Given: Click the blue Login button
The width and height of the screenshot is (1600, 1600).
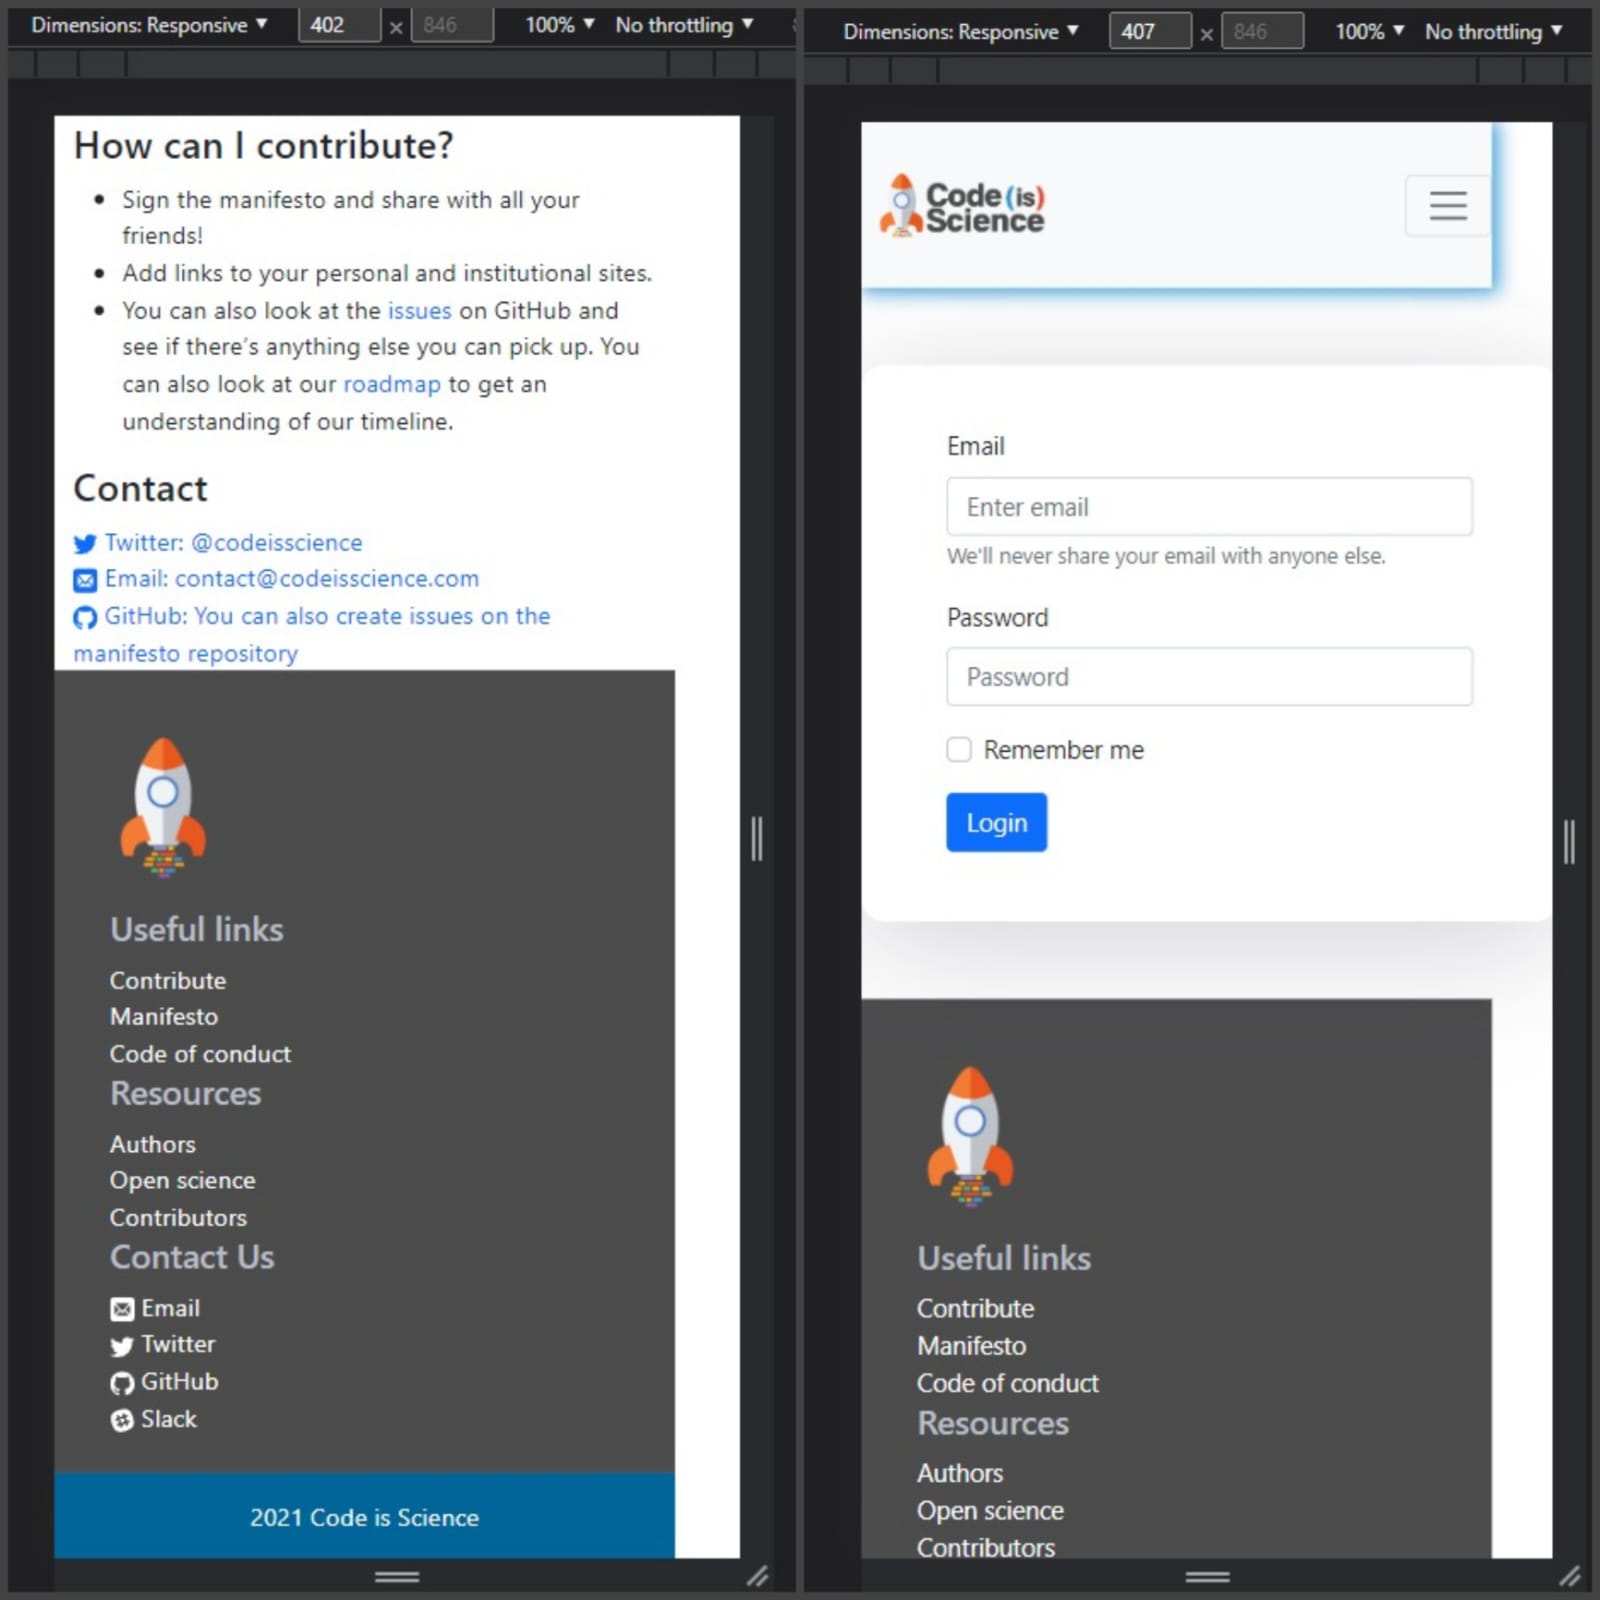Looking at the screenshot, I should click(x=997, y=823).
